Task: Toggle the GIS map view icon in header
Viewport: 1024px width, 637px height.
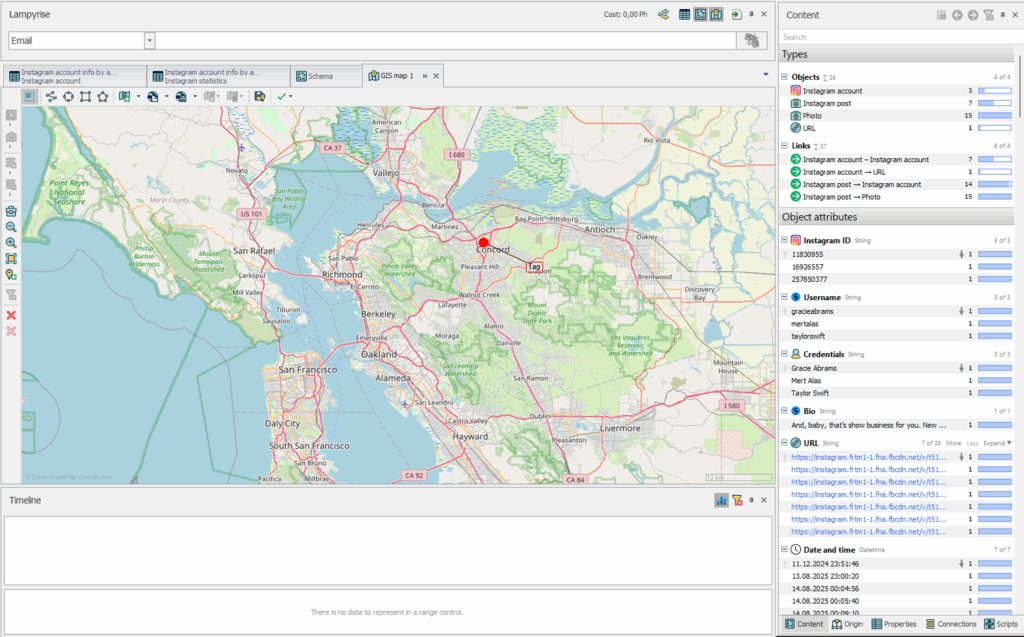Action: tap(716, 14)
